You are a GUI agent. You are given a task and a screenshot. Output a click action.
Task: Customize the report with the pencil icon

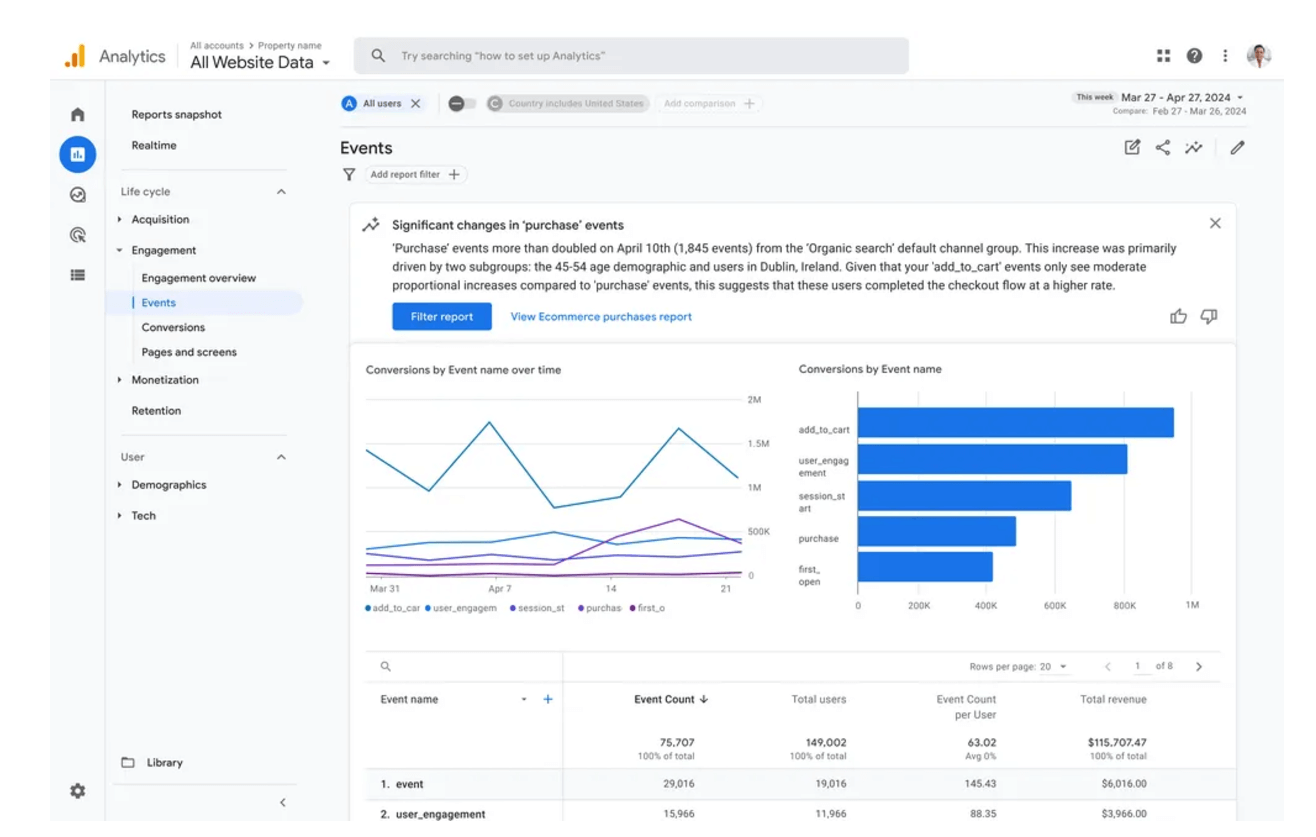point(1237,147)
